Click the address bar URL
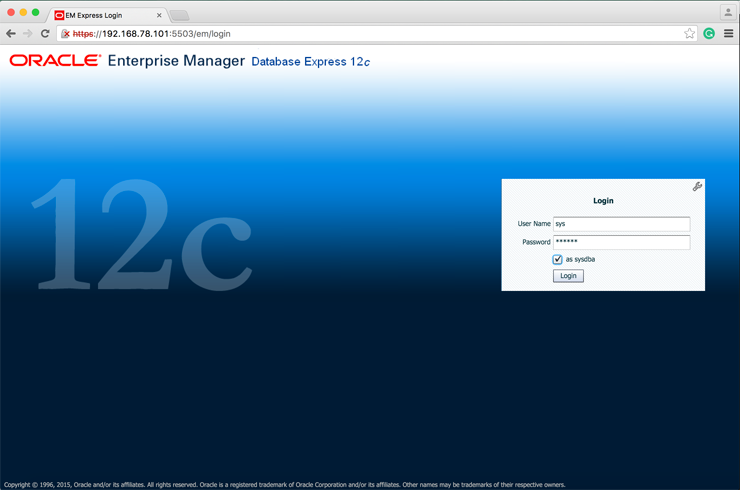 point(151,34)
